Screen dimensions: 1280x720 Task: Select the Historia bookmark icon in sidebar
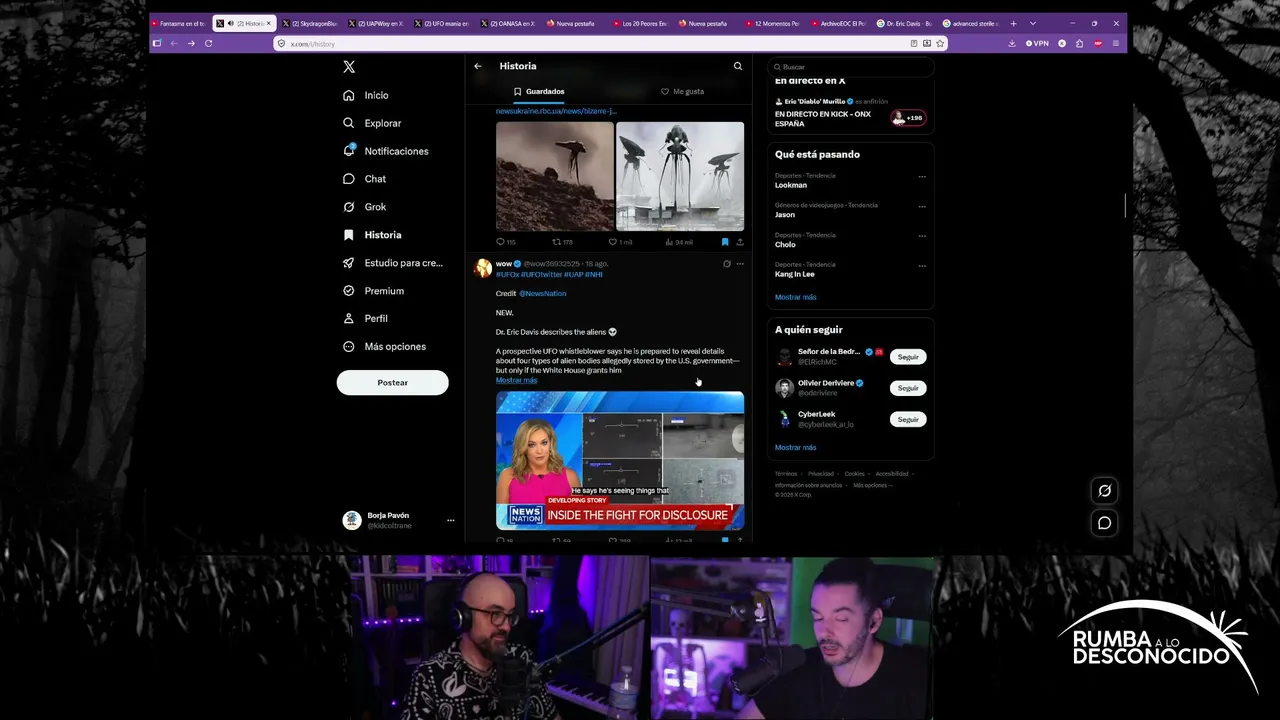click(348, 235)
